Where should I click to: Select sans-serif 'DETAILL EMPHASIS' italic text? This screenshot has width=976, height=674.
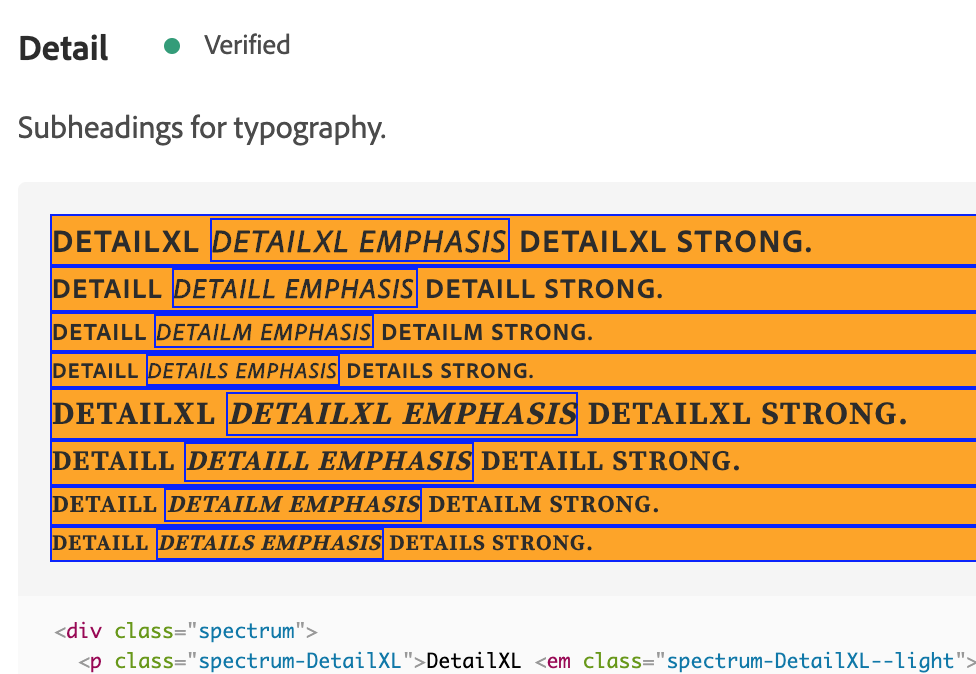tap(294, 288)
